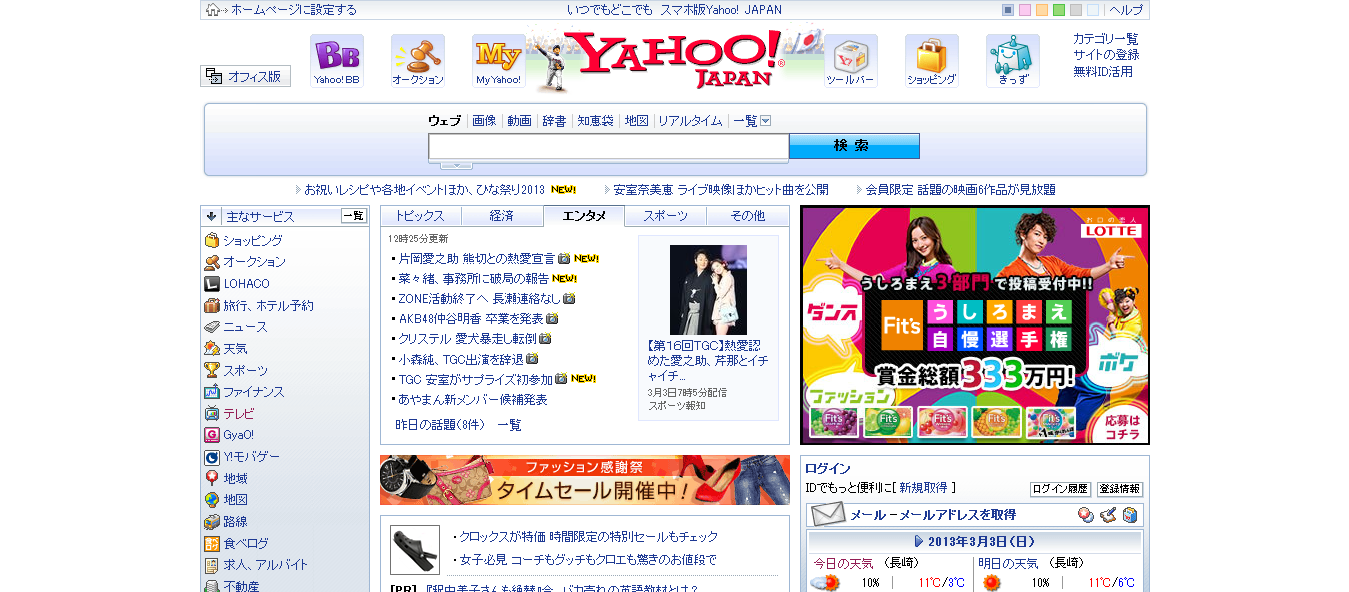Click the blue book icon in mail row
Screen dimensions: 1349x592
pos(1130,515)
